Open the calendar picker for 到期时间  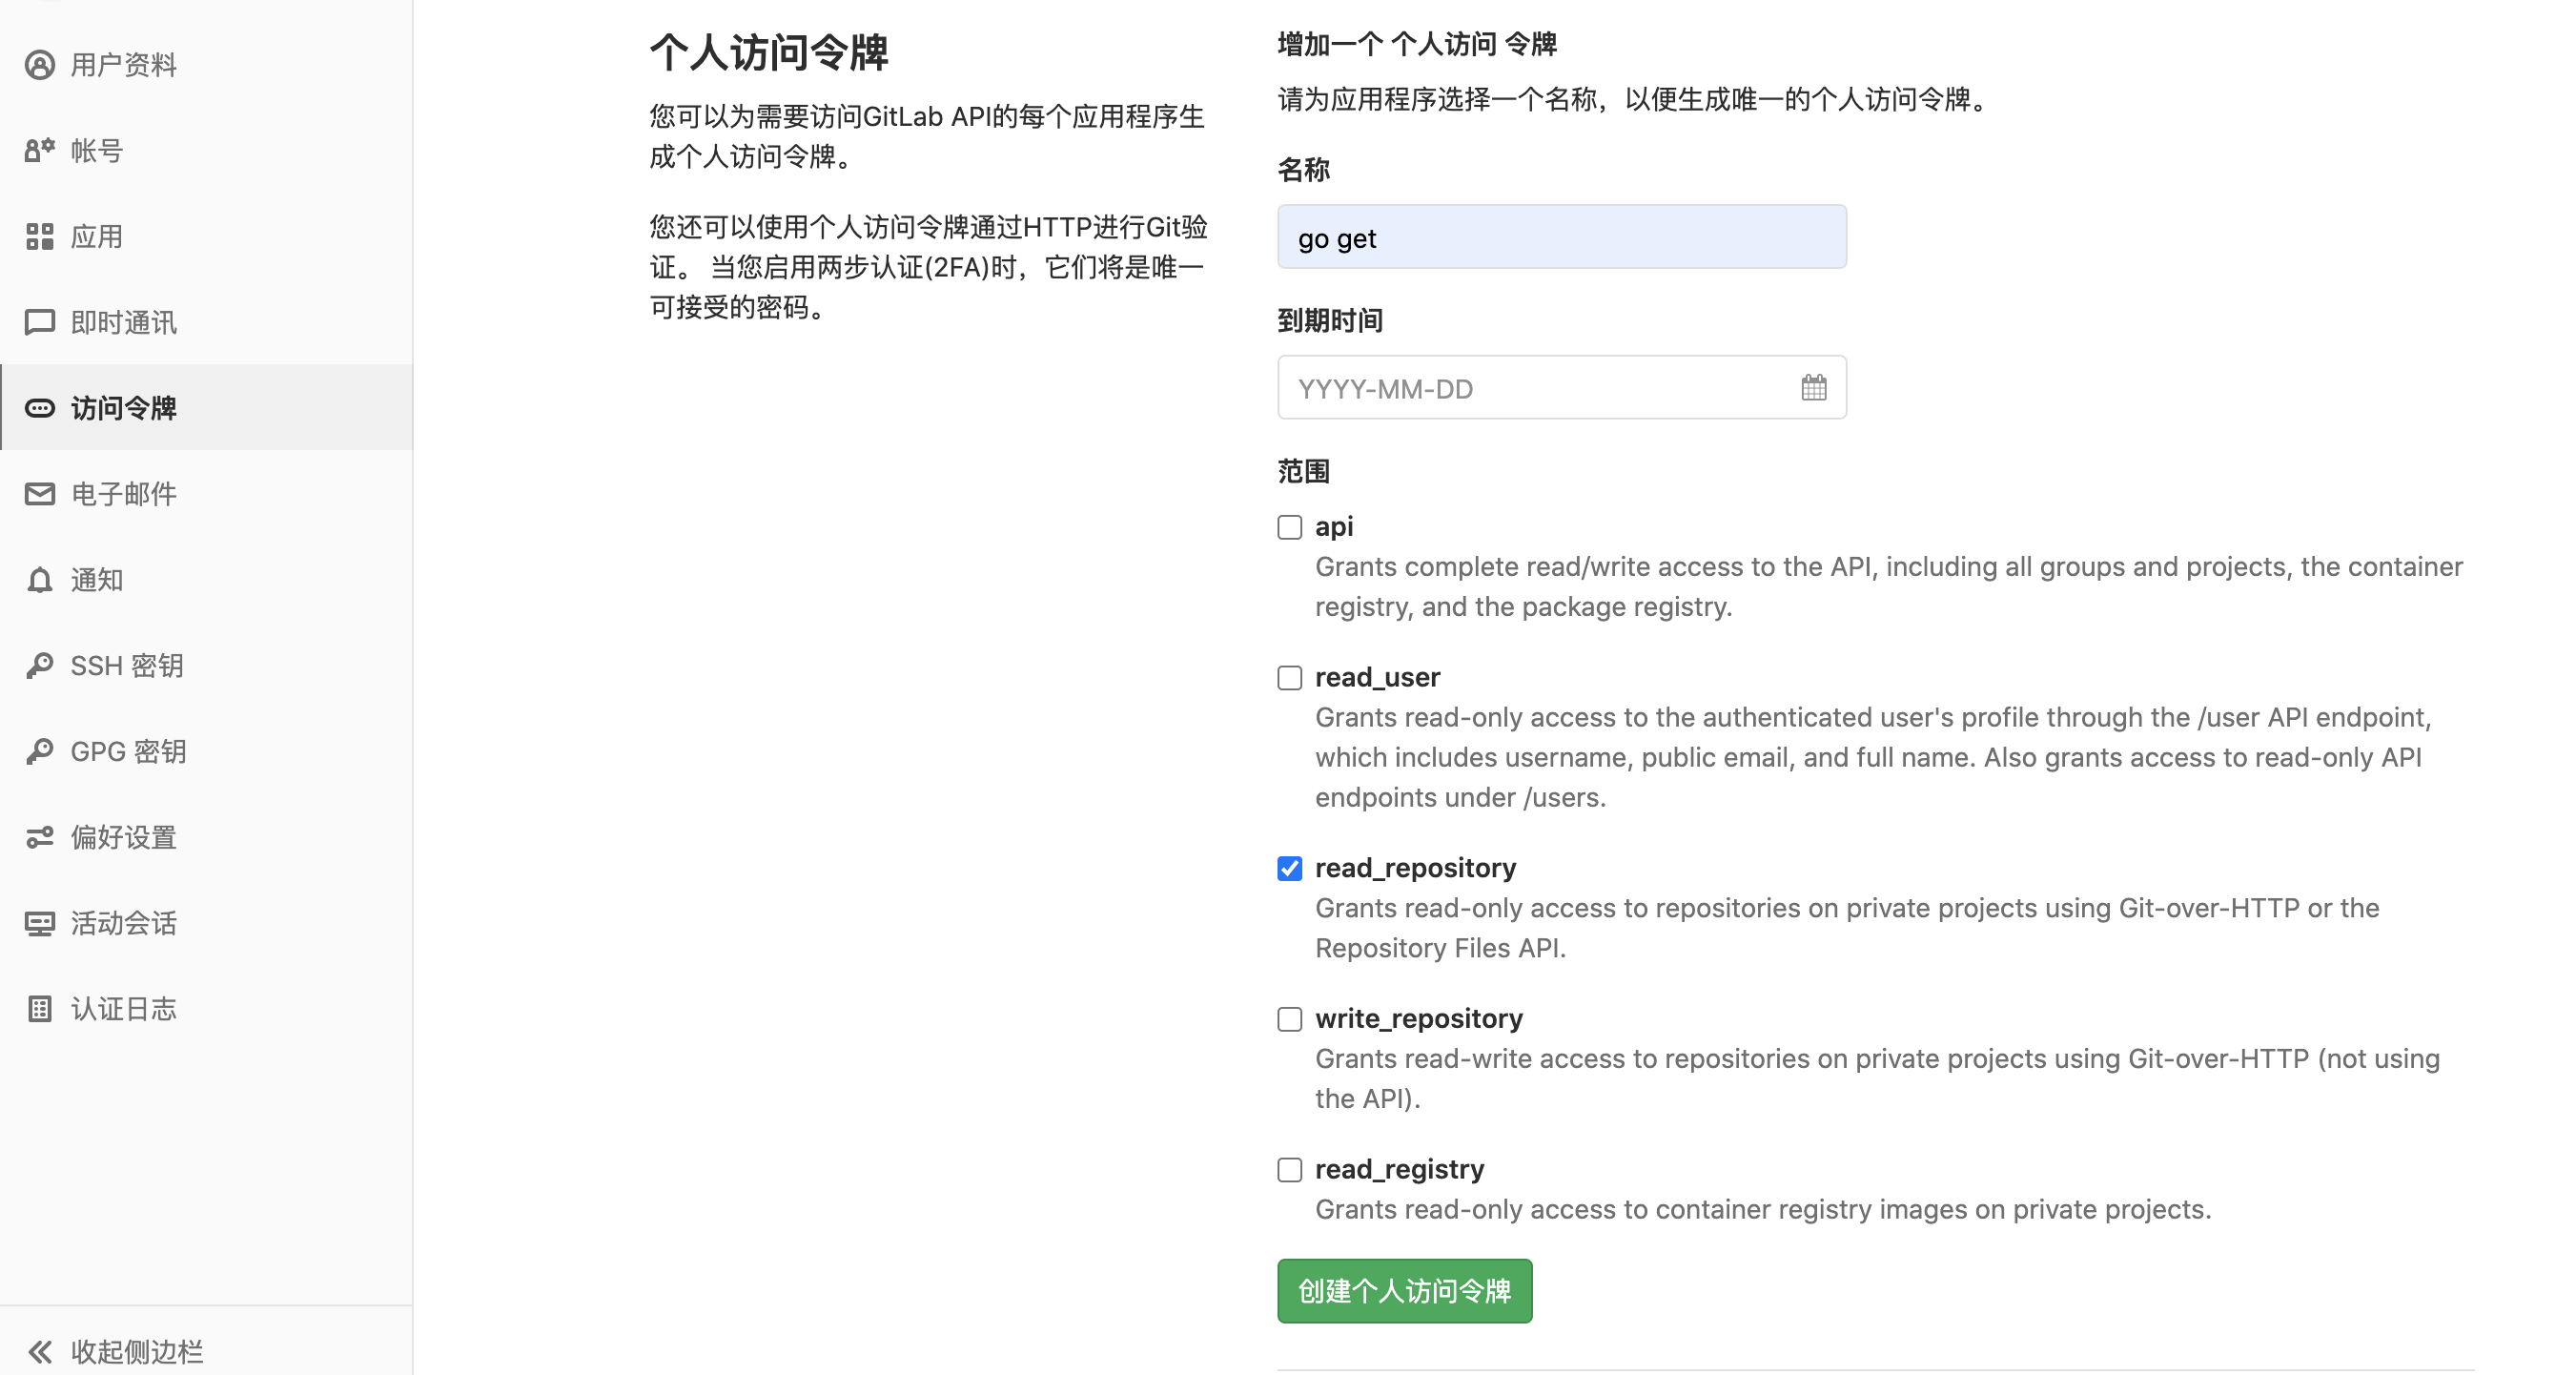1814,388
